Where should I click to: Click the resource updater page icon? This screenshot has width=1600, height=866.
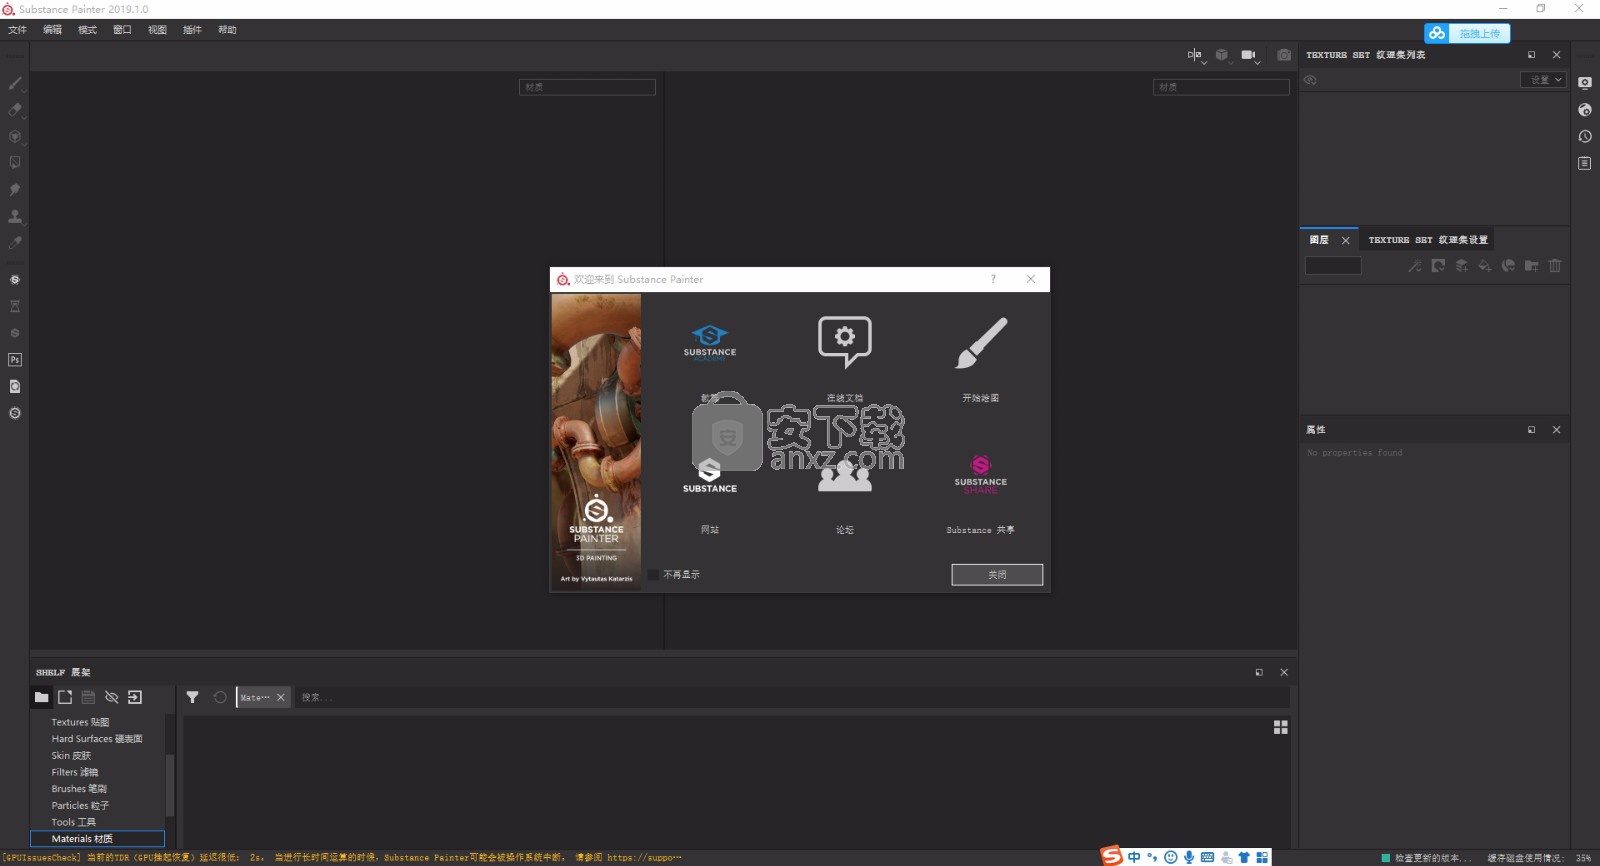tap(15, 386)
